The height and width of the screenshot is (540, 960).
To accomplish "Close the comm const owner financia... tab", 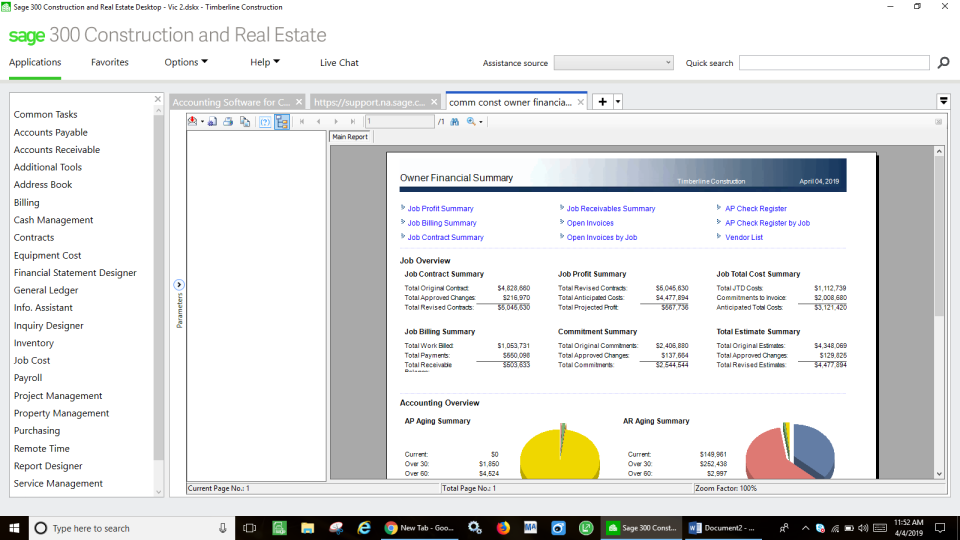I will click(580, 102).
